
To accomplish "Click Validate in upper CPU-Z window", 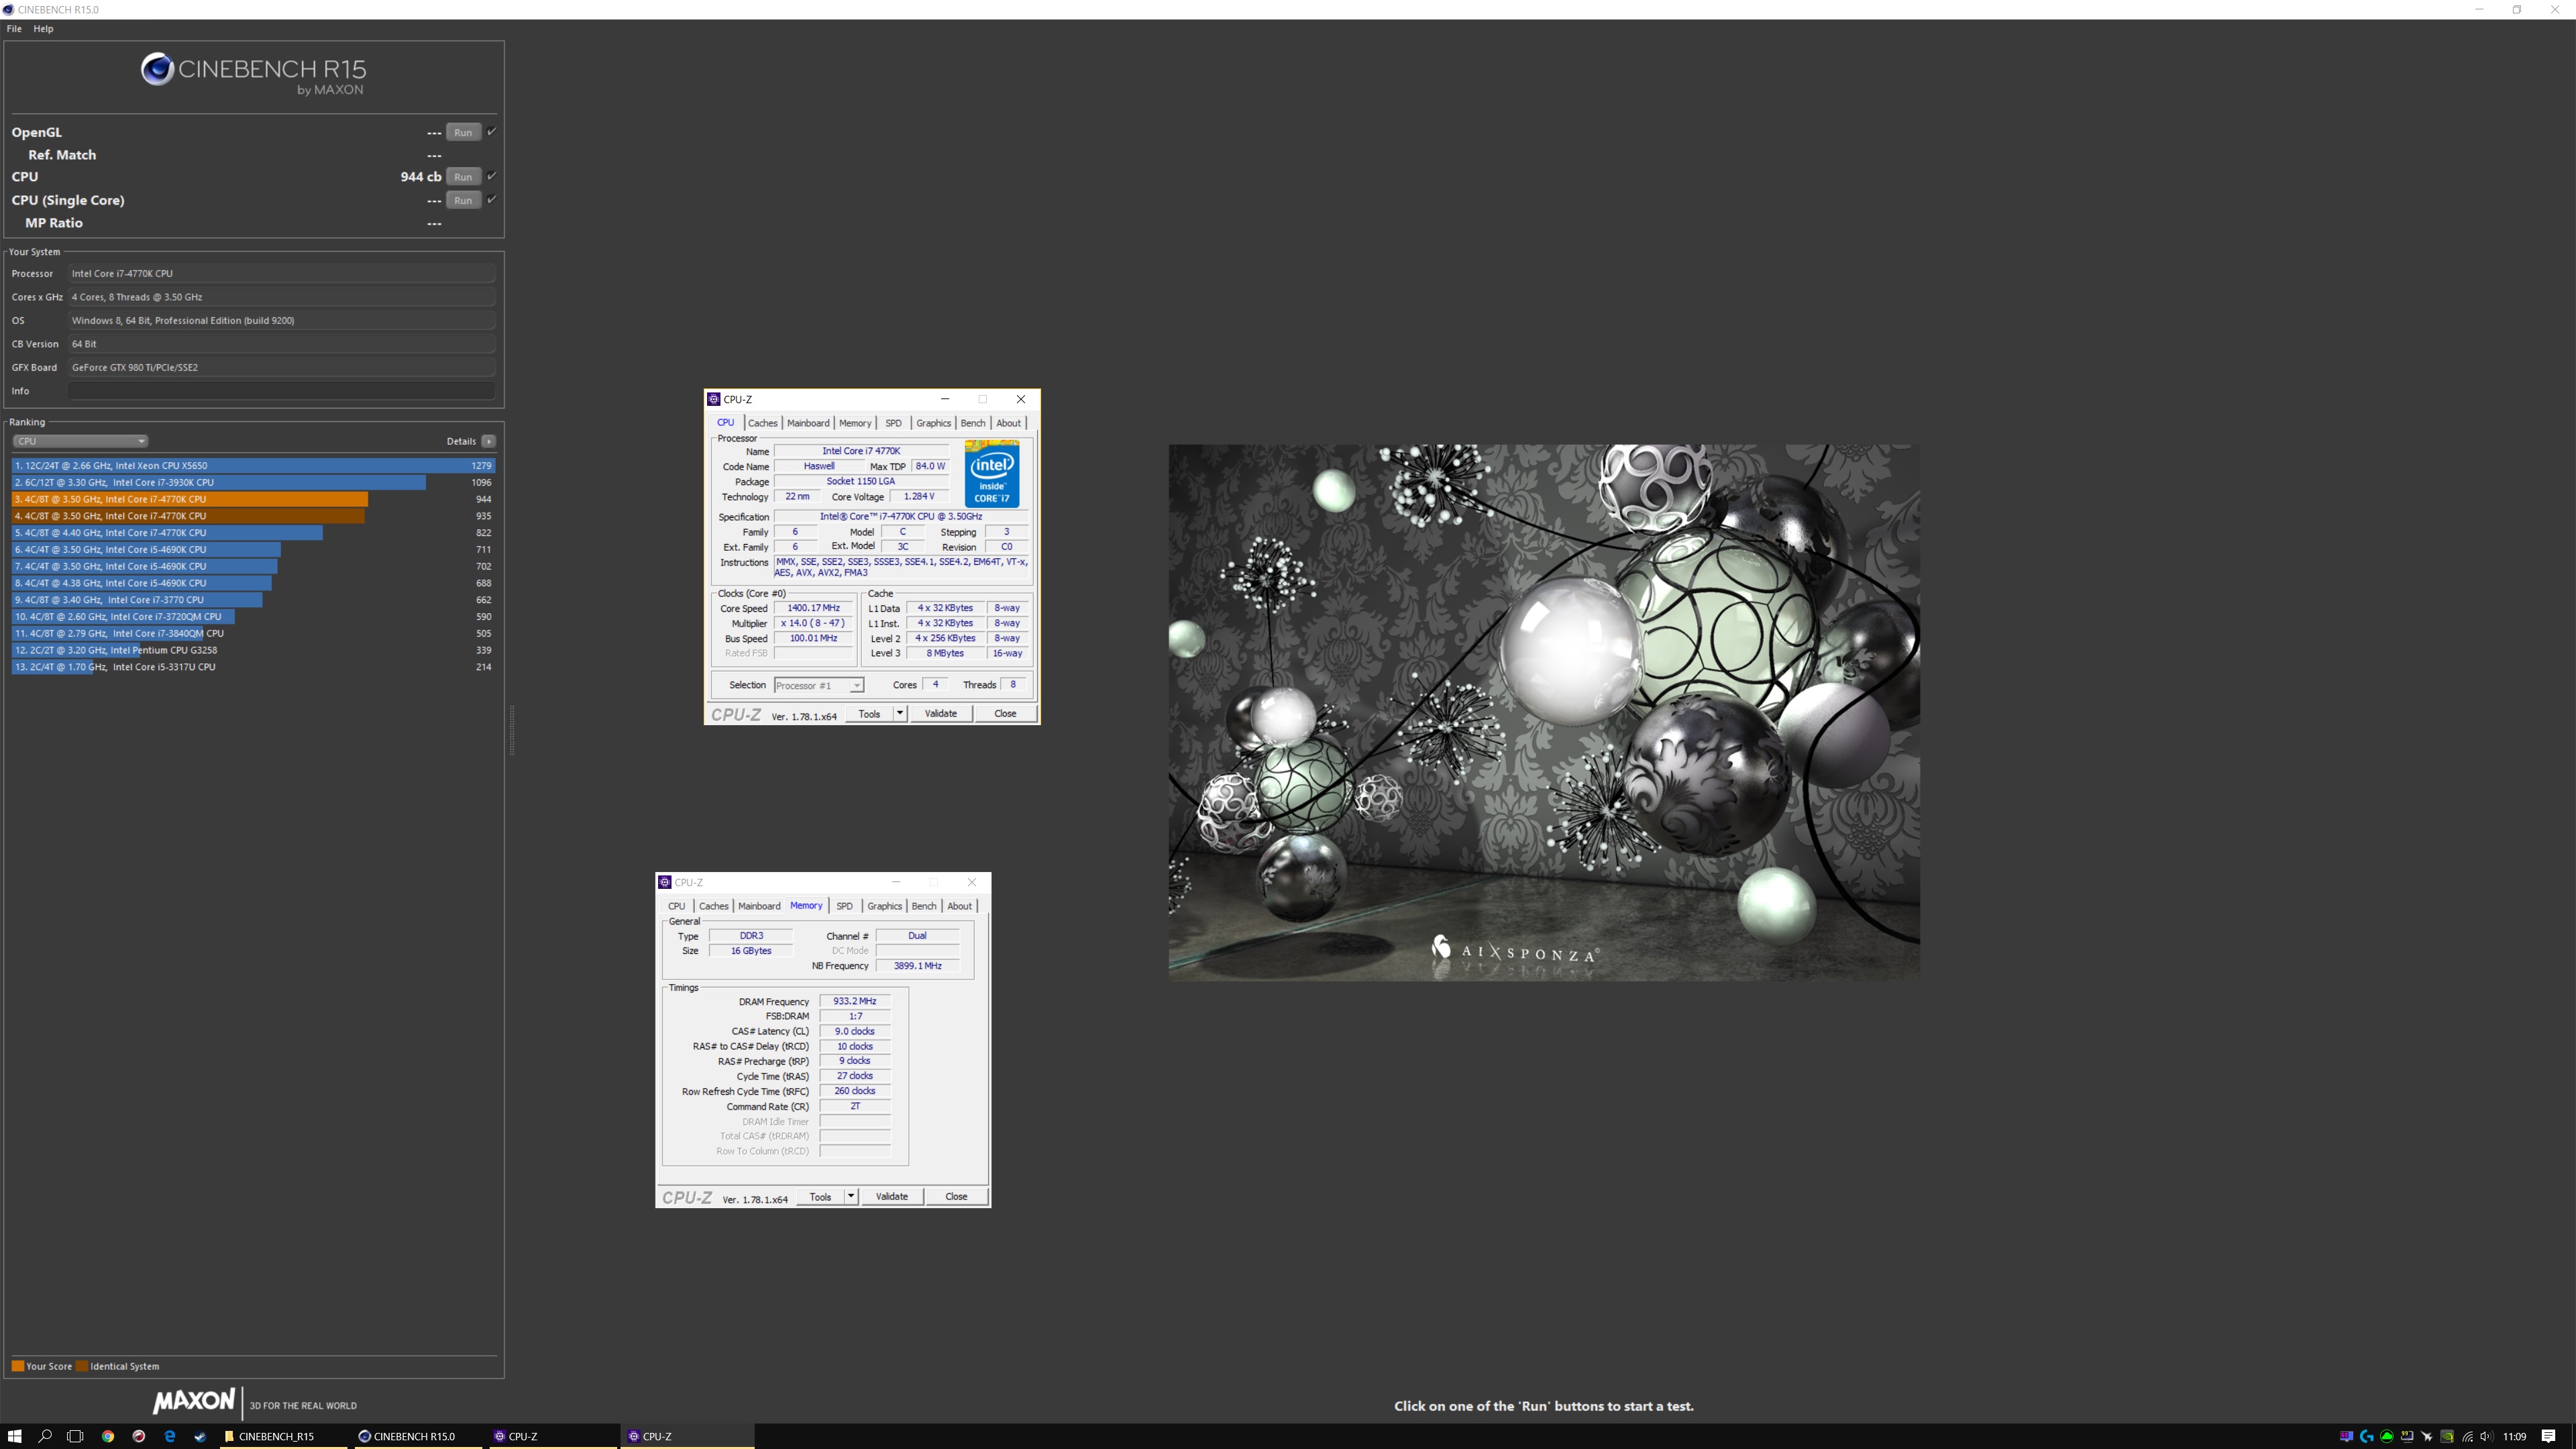I will (940, 713).
